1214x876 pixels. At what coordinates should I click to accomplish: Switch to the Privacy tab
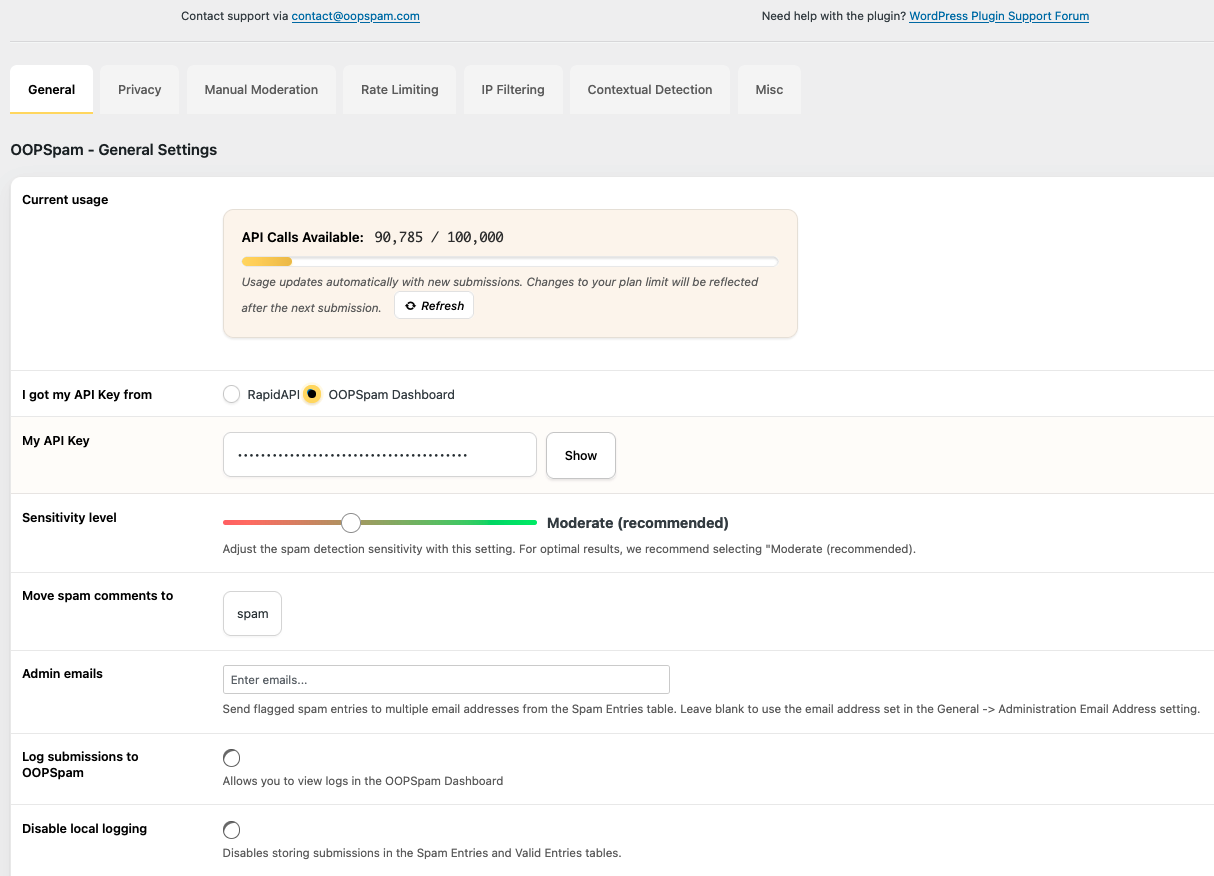[x=139, y=90]
